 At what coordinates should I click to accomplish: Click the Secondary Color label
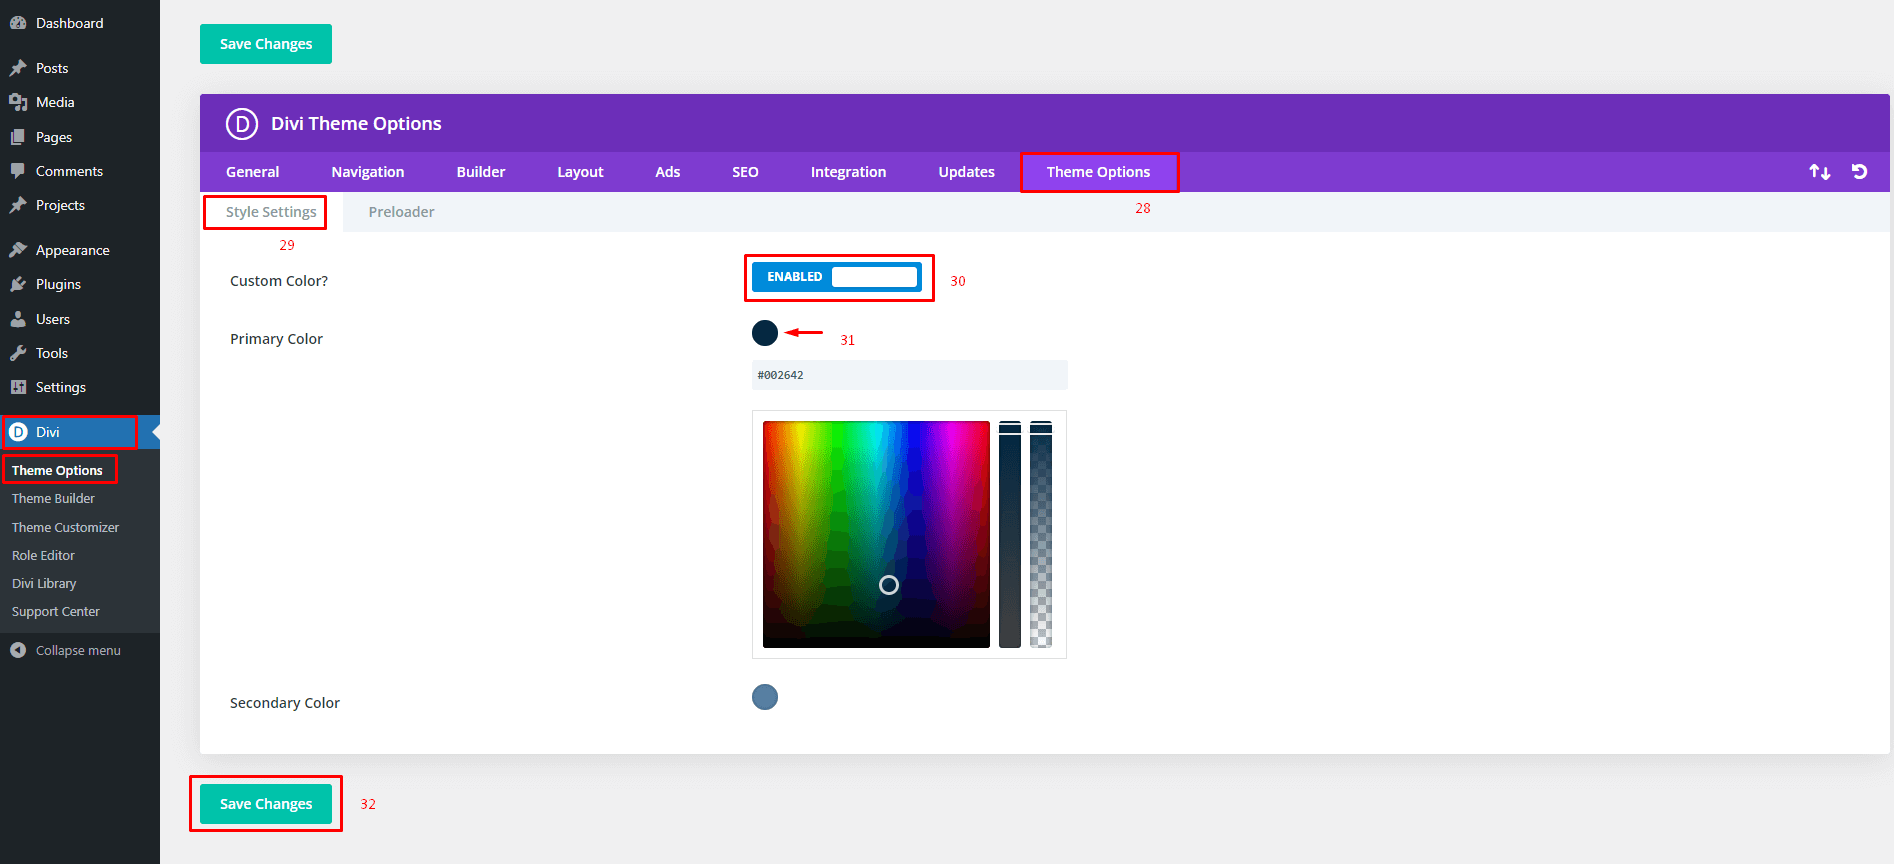point(285,703)
